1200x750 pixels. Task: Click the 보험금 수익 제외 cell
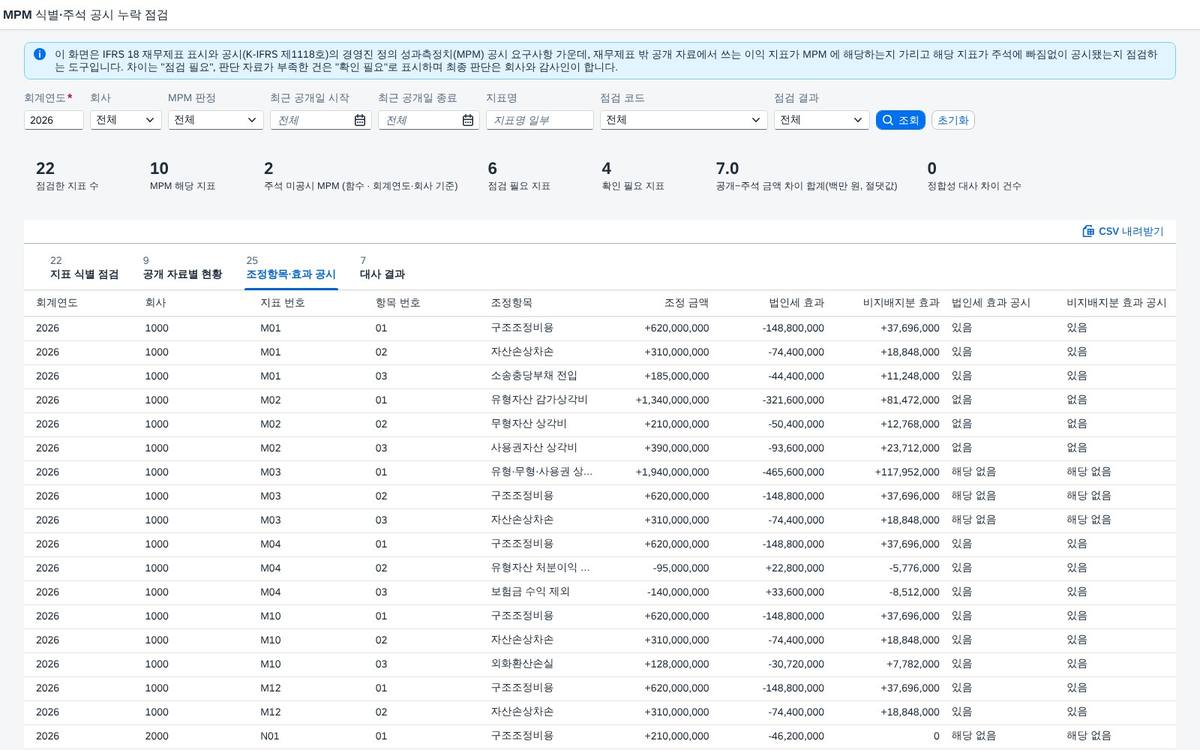click(530, 592)
